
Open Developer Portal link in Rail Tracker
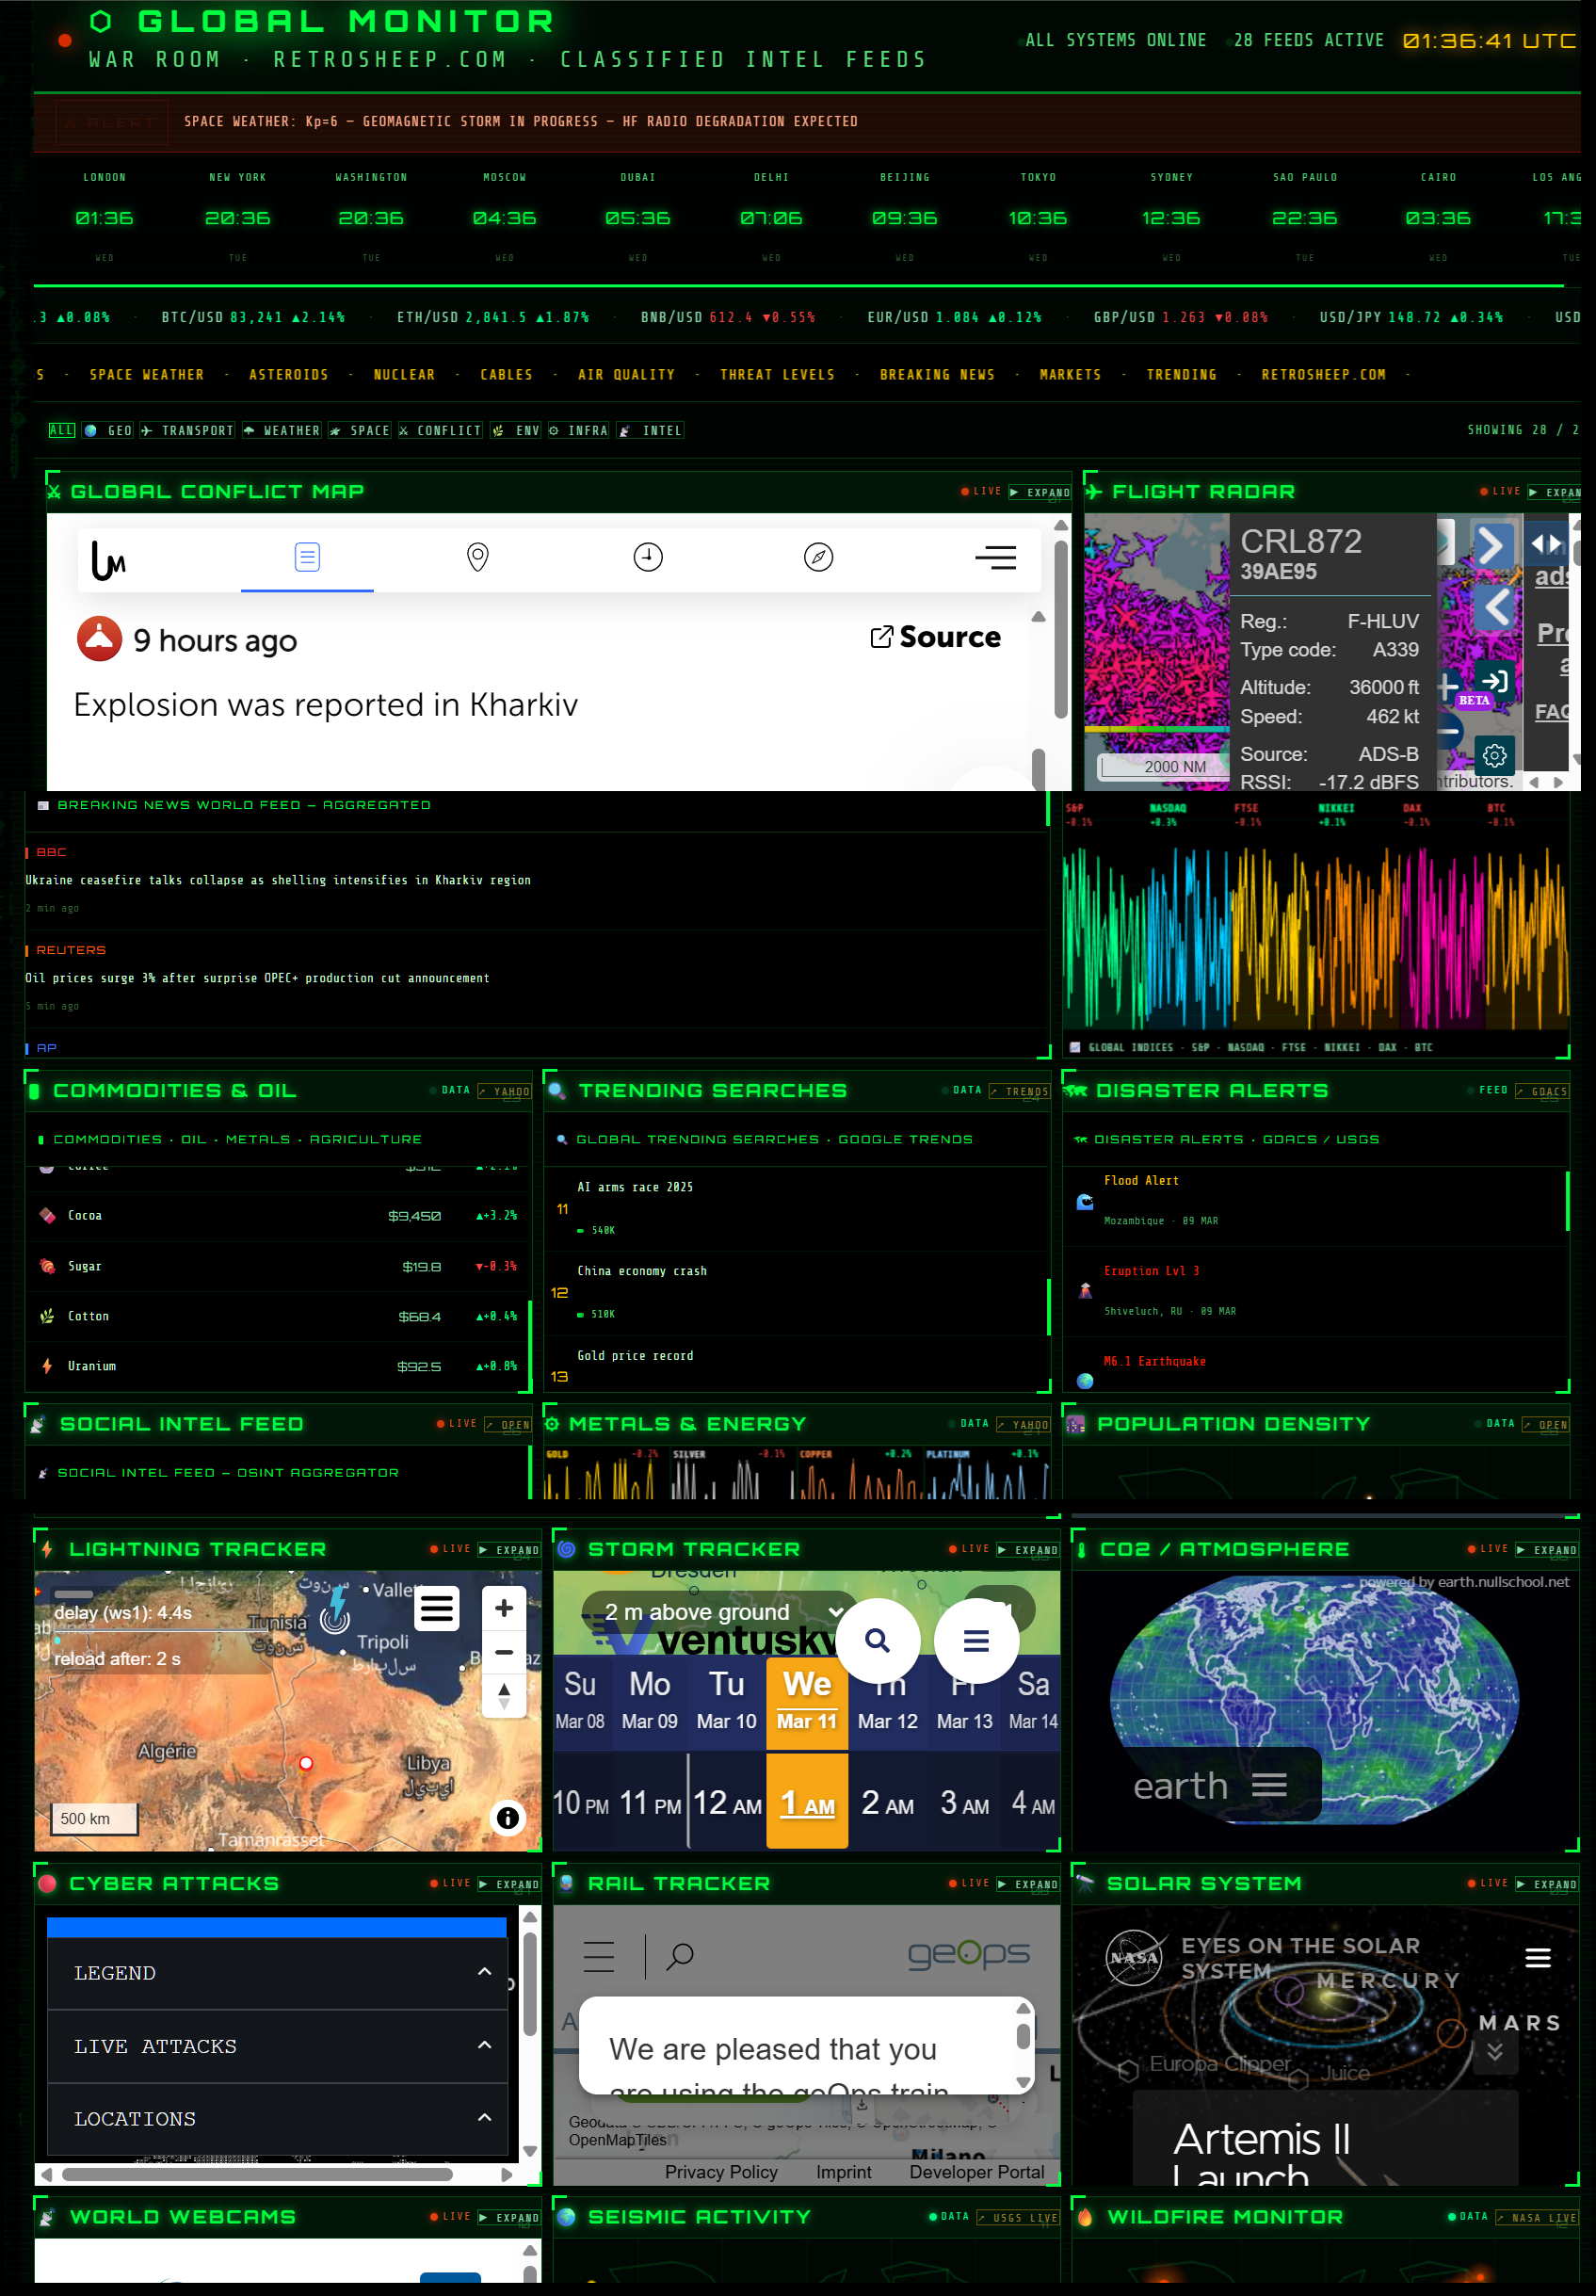click(x=977, y=2172)
